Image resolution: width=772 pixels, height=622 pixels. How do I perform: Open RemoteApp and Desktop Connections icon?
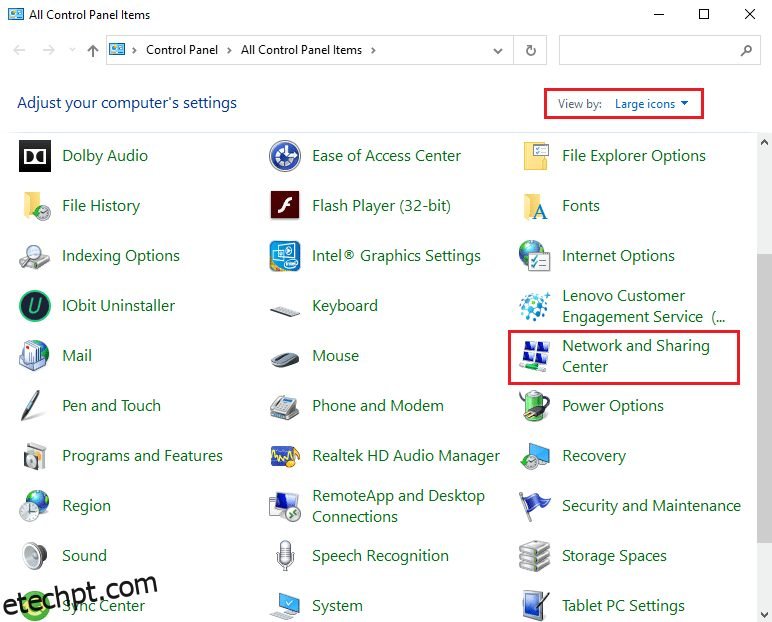coord(285,507)
